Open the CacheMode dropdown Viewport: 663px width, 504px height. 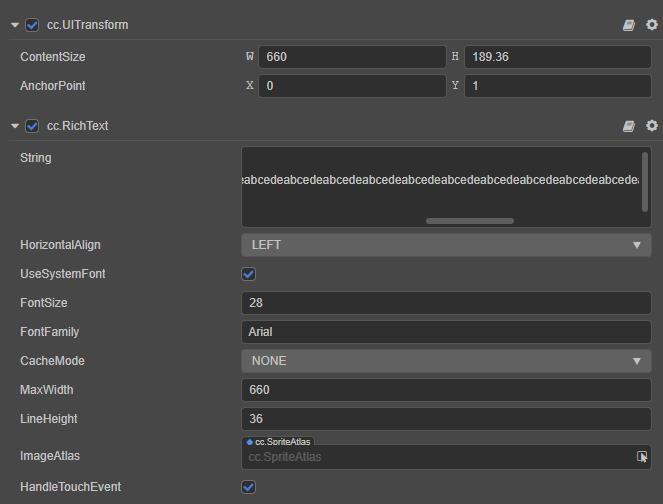tap(446, 361)
